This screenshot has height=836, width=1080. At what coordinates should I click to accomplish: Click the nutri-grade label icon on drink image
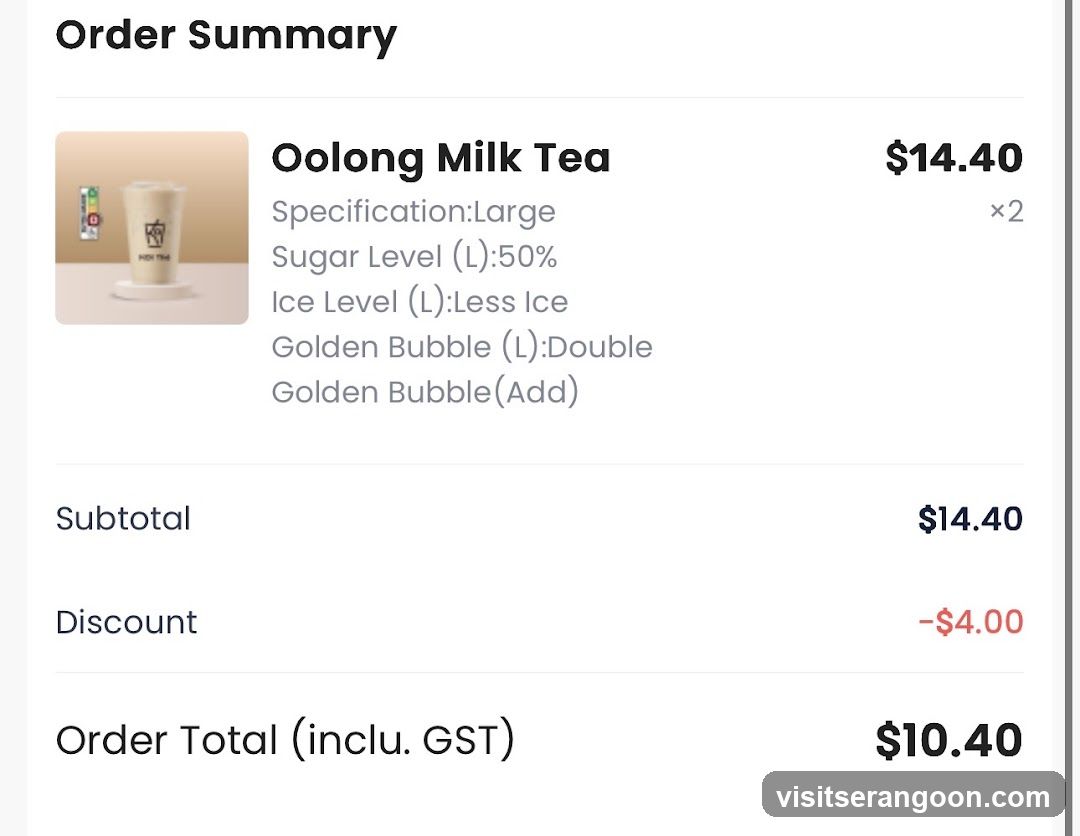pos(90,213)
